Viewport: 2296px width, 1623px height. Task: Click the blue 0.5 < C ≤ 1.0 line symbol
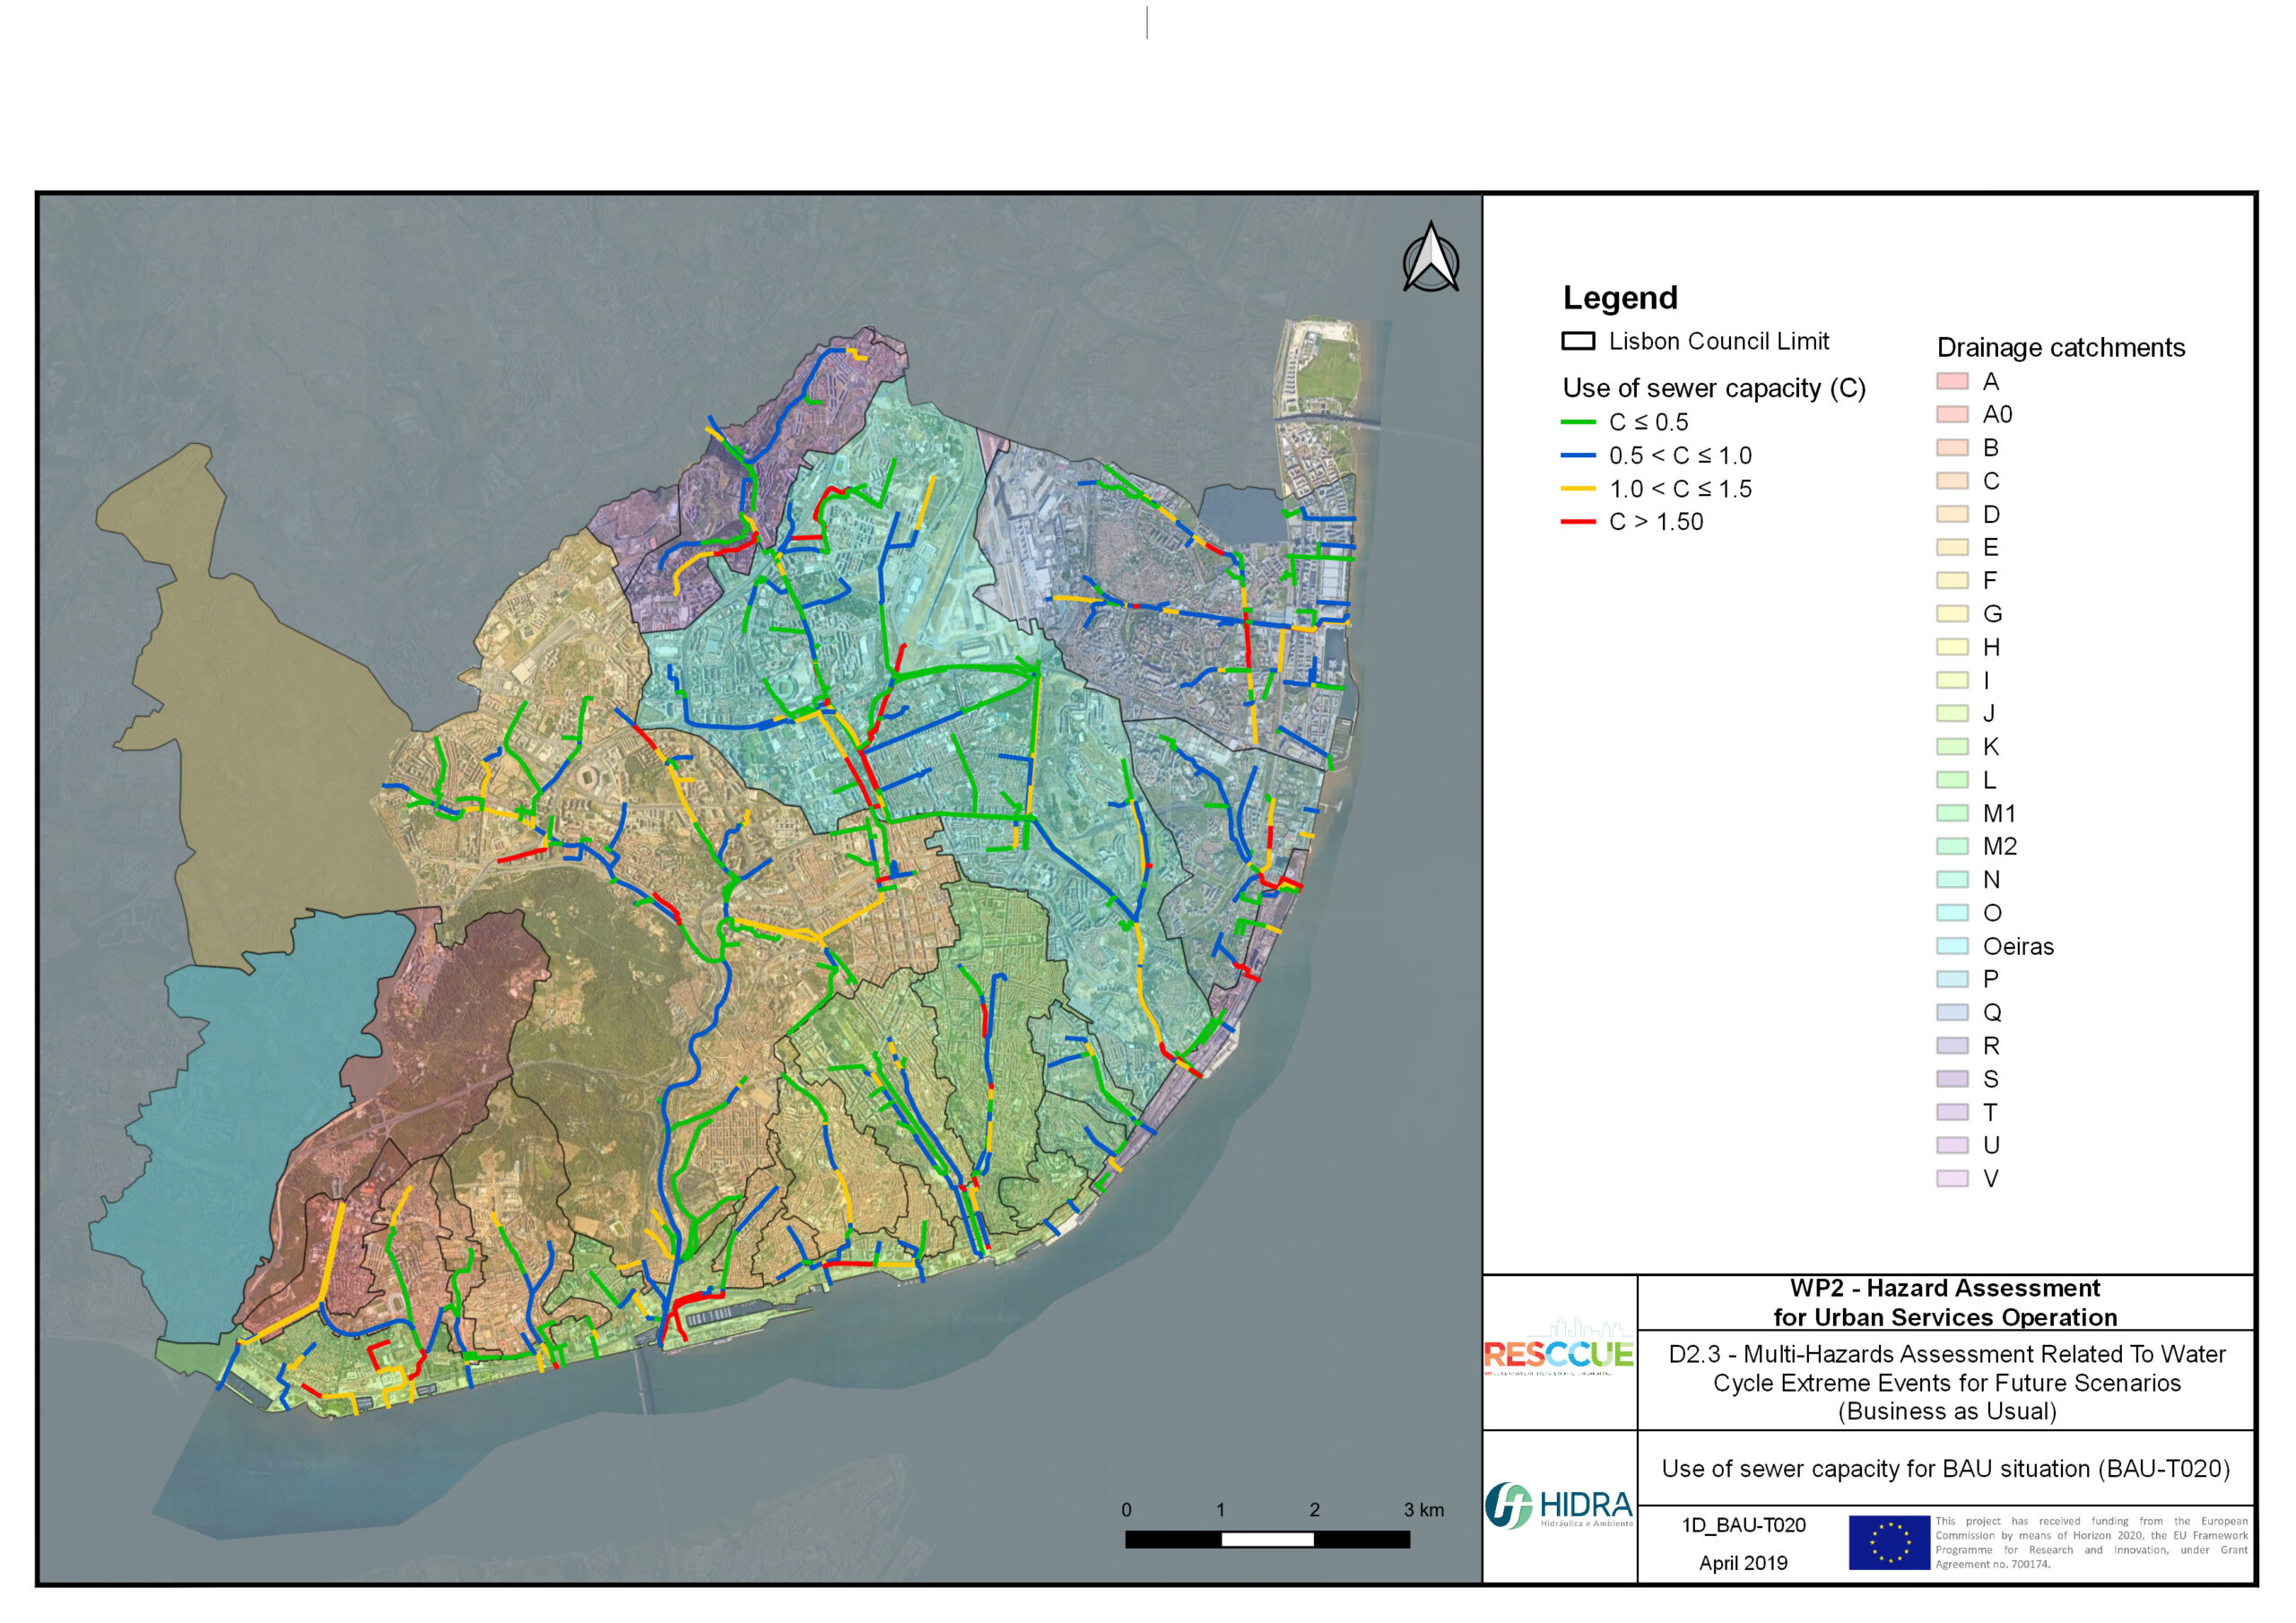click(x=1578, y=455)
